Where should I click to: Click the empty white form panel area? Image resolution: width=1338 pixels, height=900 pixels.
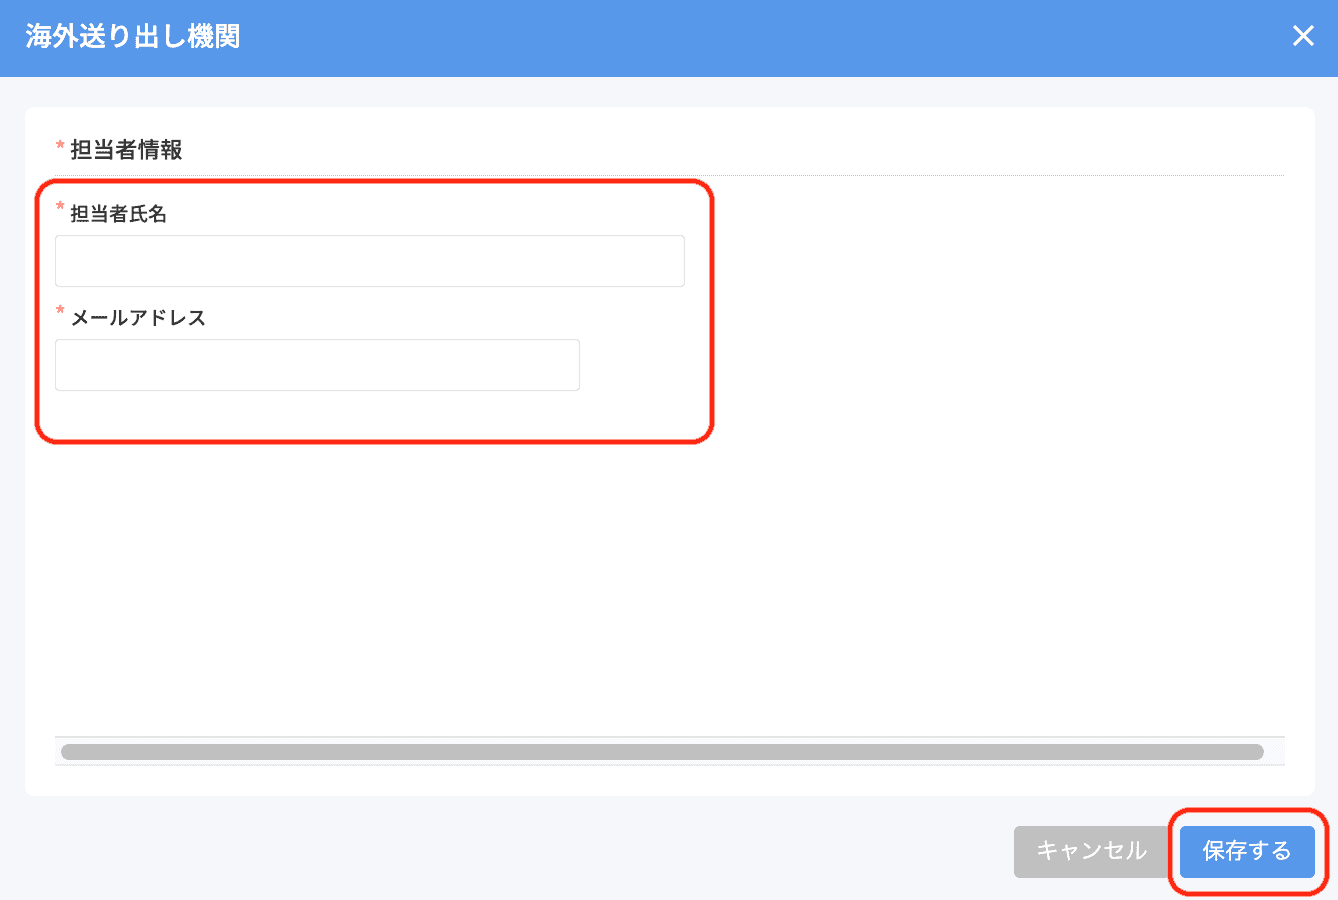coord(670,580)
